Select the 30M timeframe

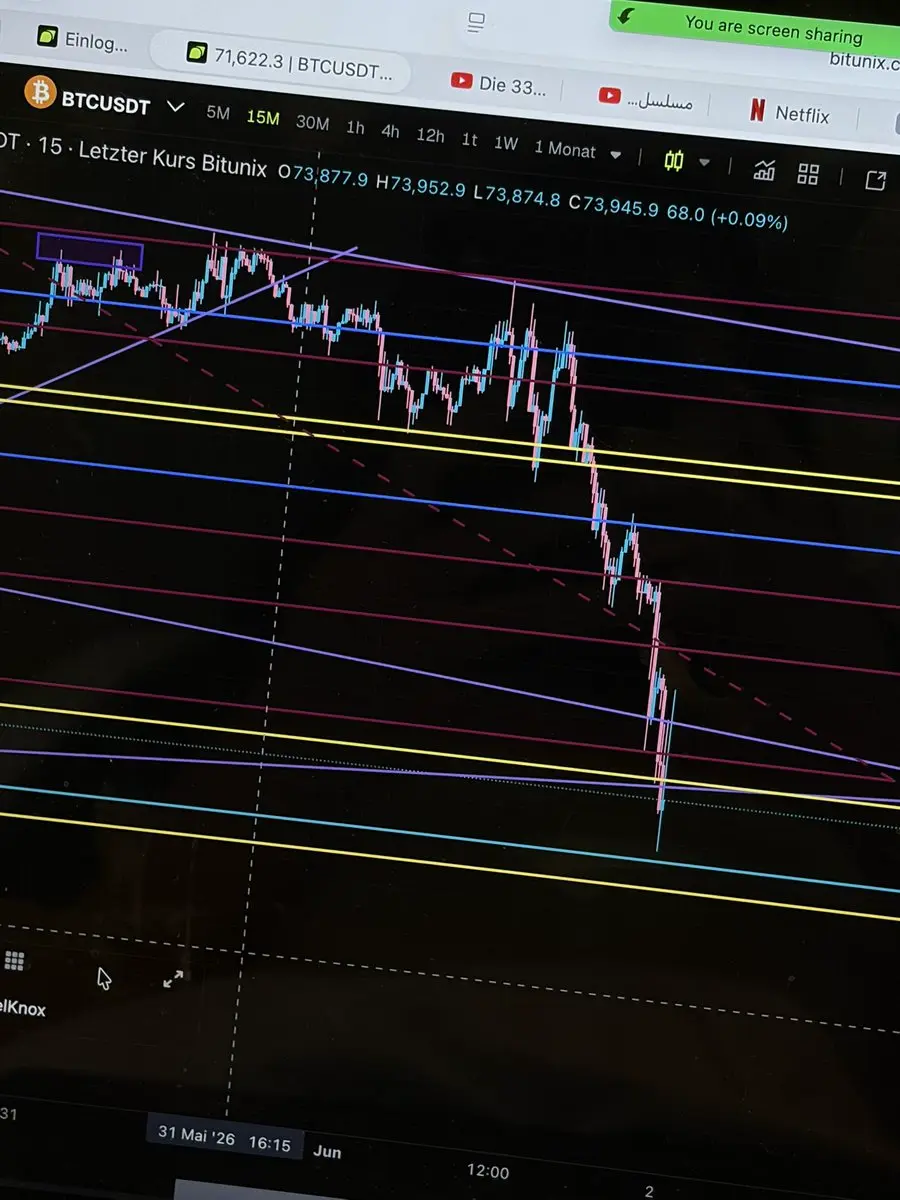point(312,122)
